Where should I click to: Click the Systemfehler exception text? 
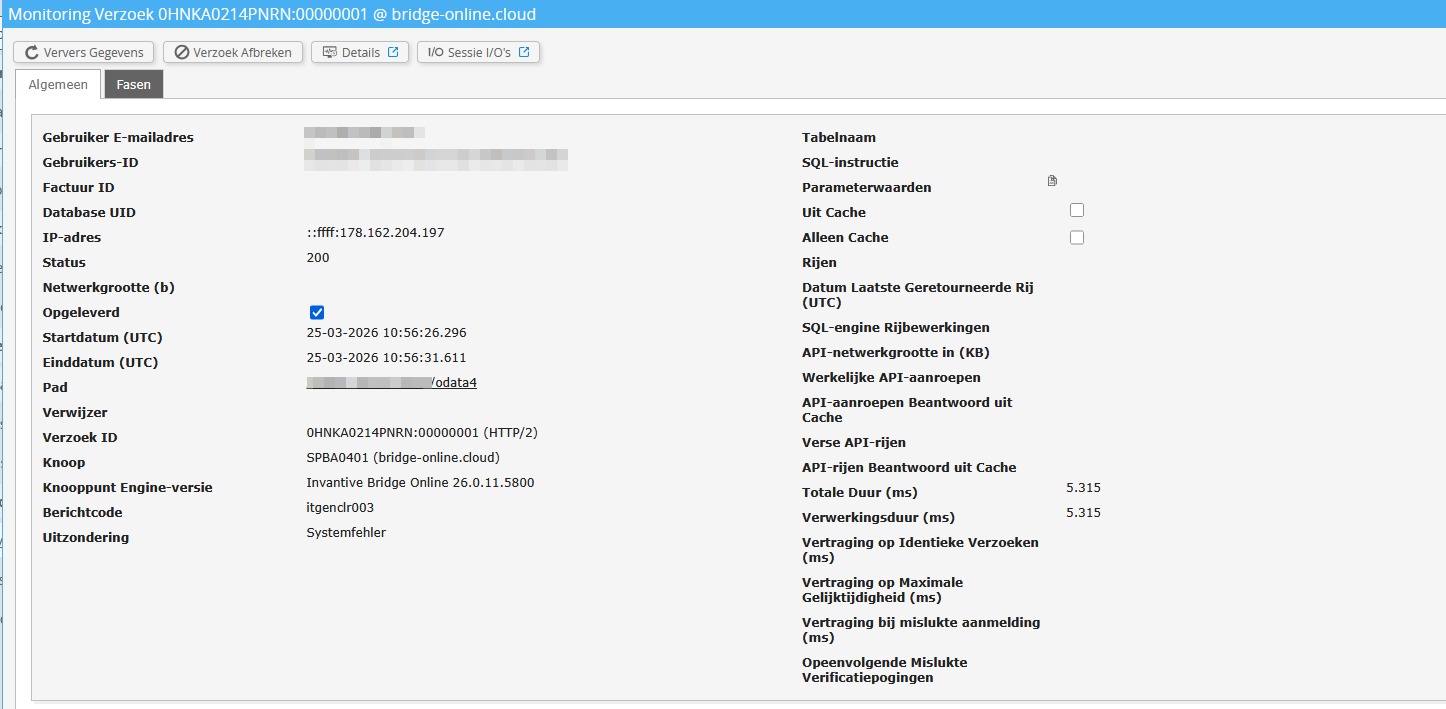tap(346, 533)
